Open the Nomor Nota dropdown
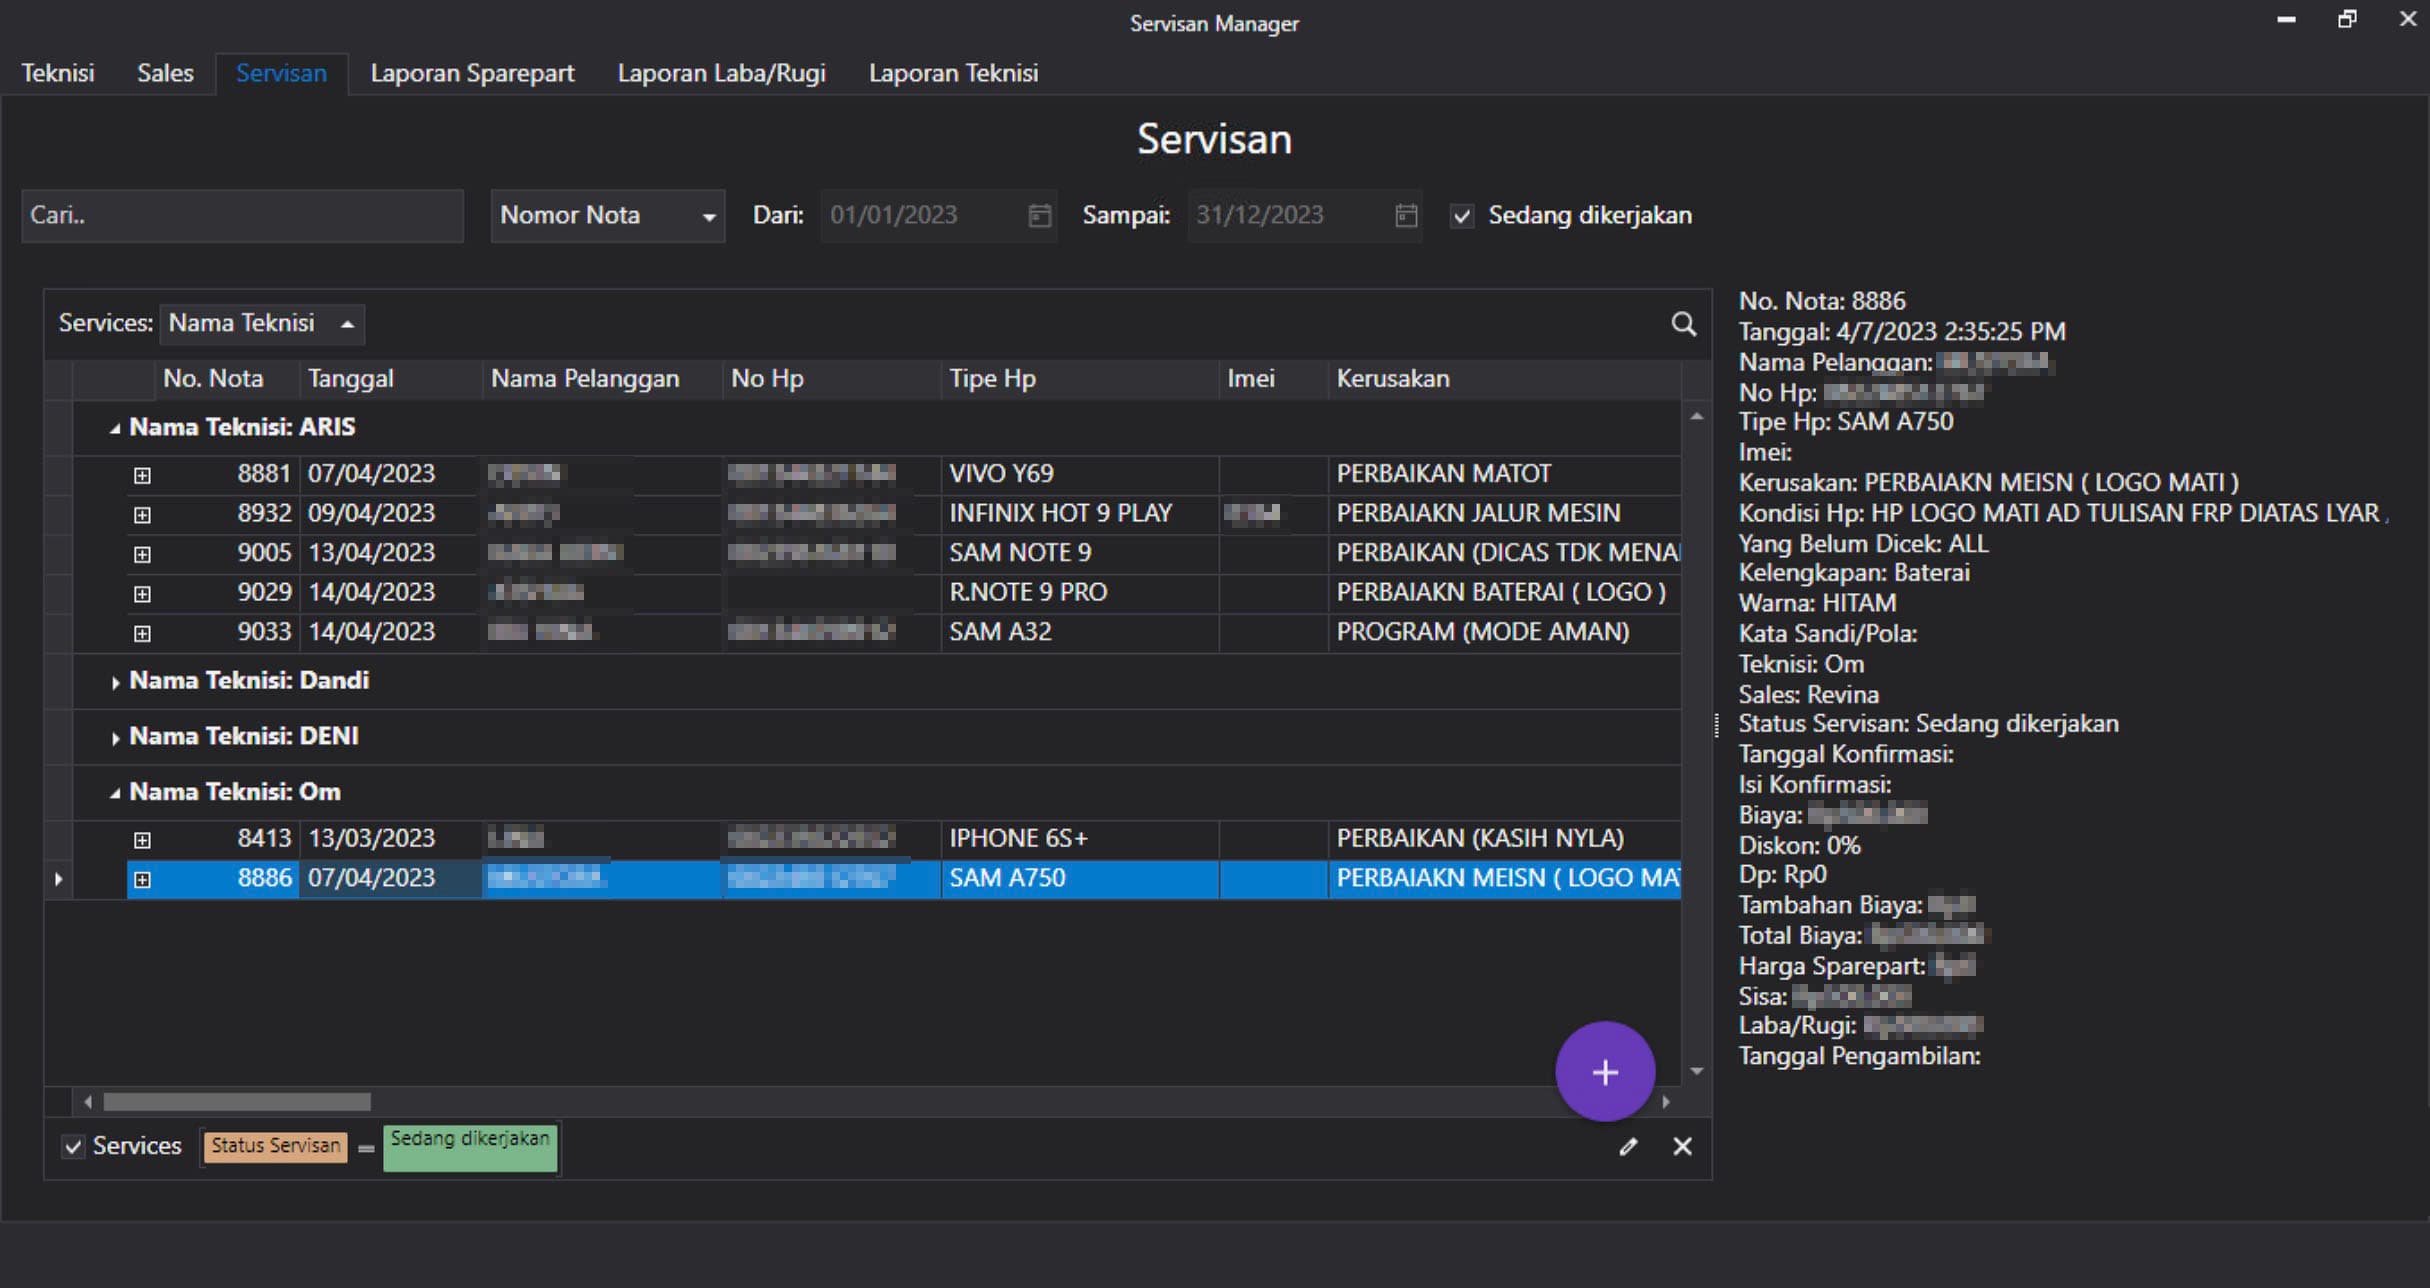Screen dimensions: 2430x1288 607,216
